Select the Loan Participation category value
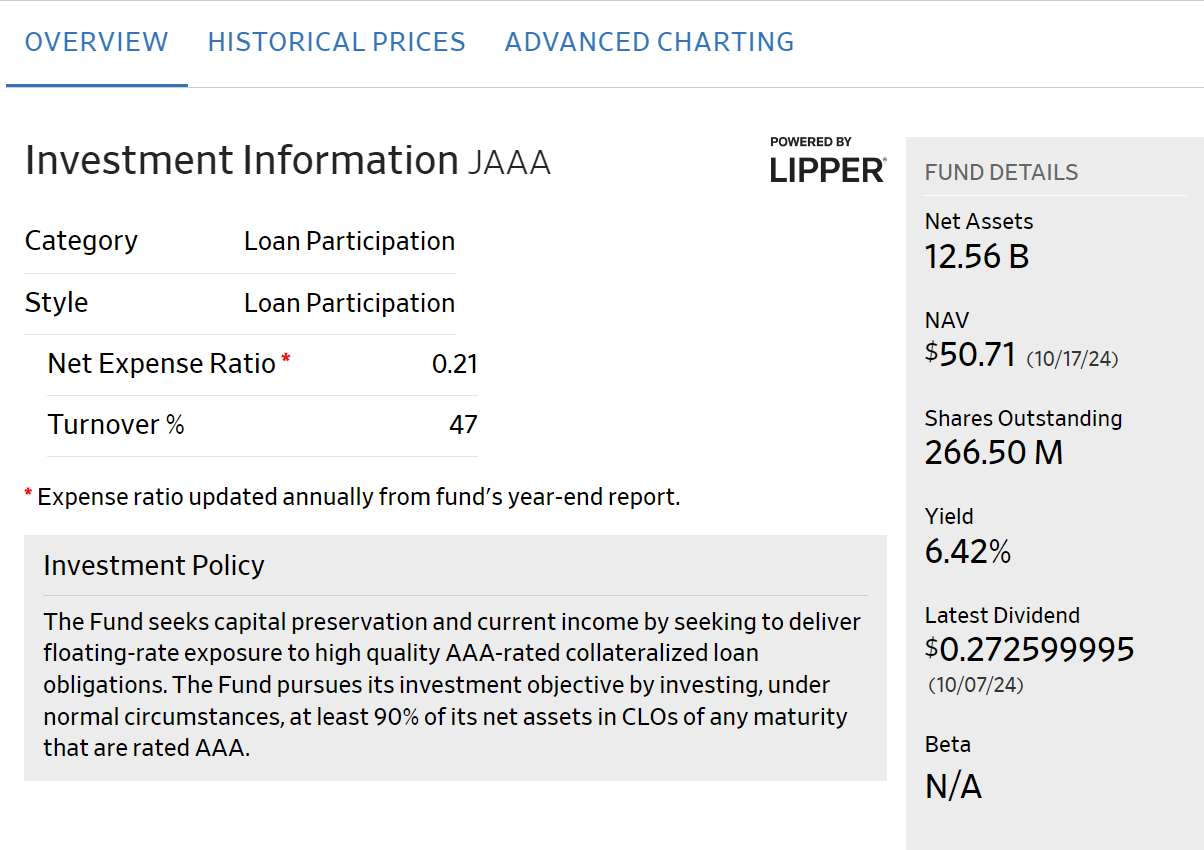Viewport: 1204px width, 850px height. click(x=349, y=241)
